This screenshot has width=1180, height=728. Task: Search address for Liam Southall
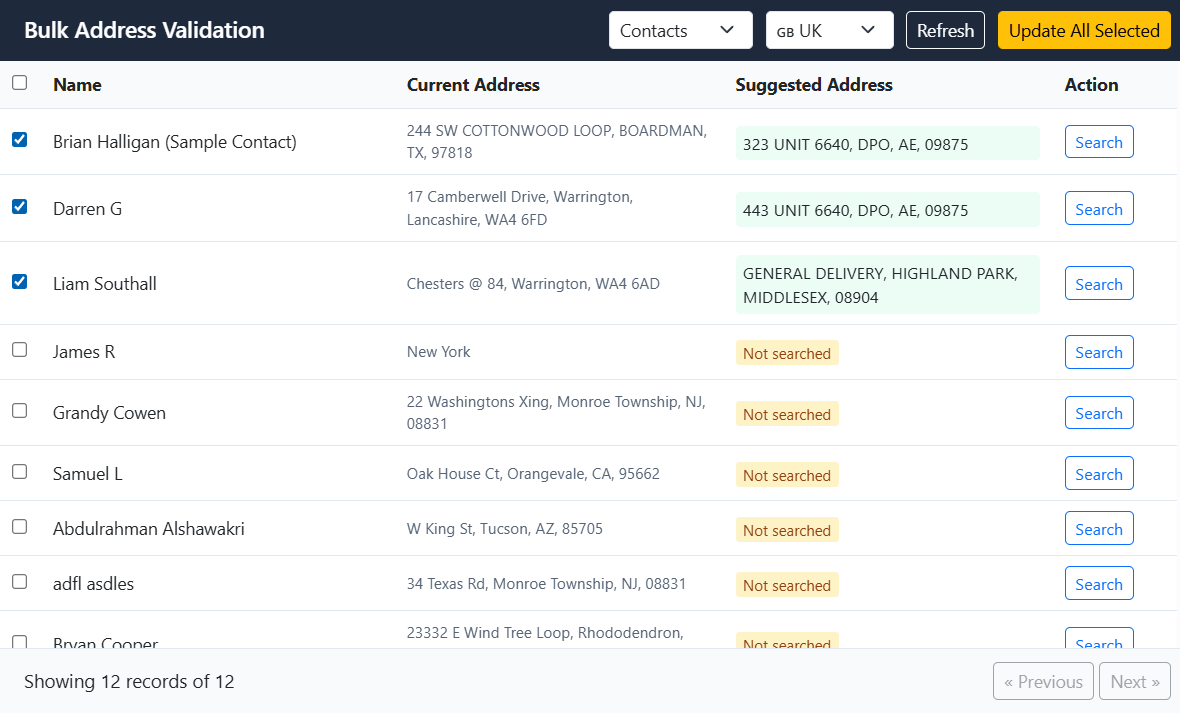pos(1098,284)
